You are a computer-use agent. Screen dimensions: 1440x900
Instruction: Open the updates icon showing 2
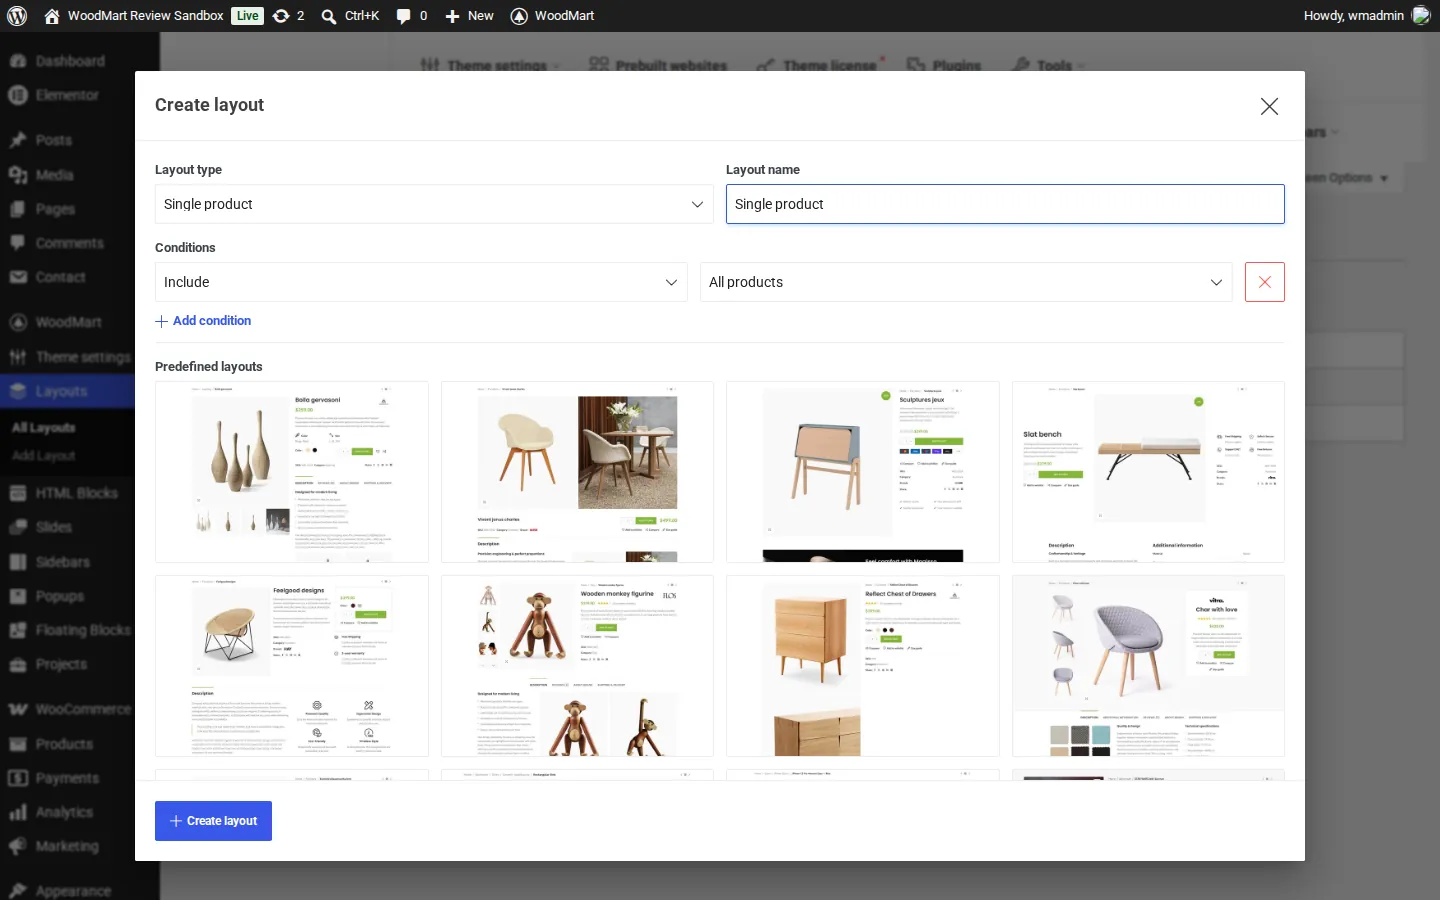point(288,16)
